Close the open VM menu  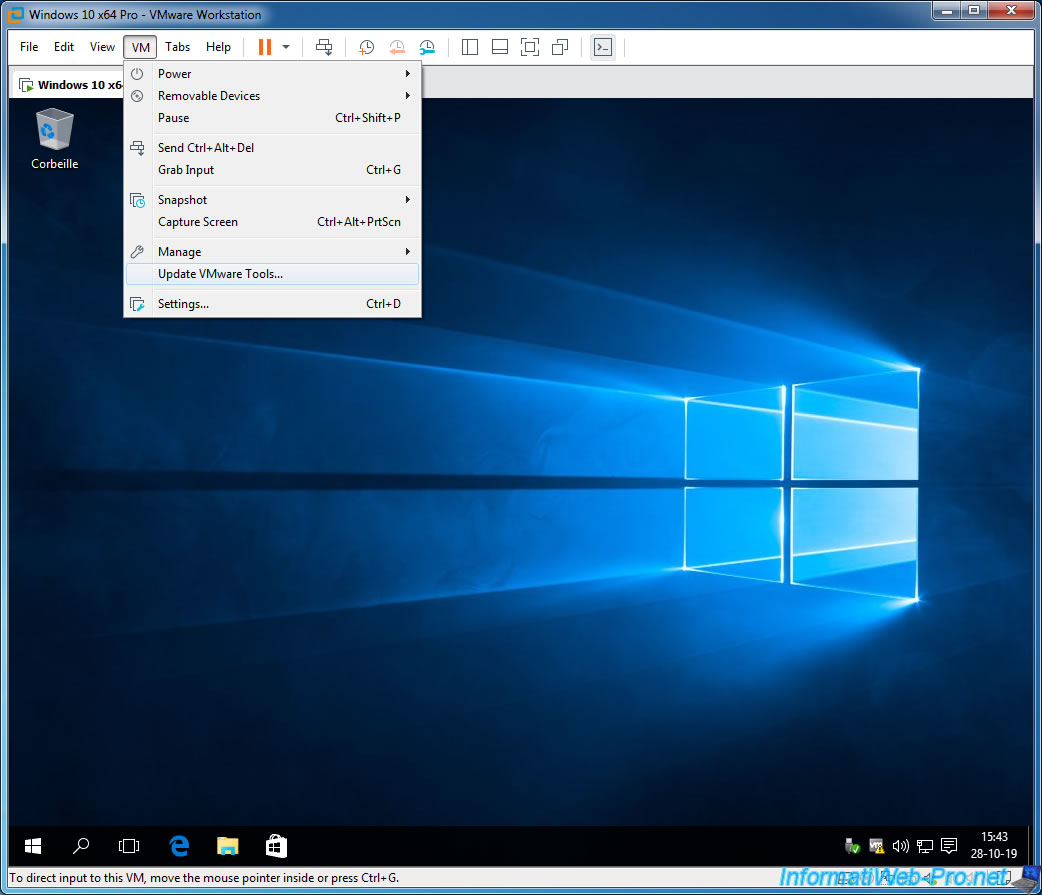click(x=140, y=47)
